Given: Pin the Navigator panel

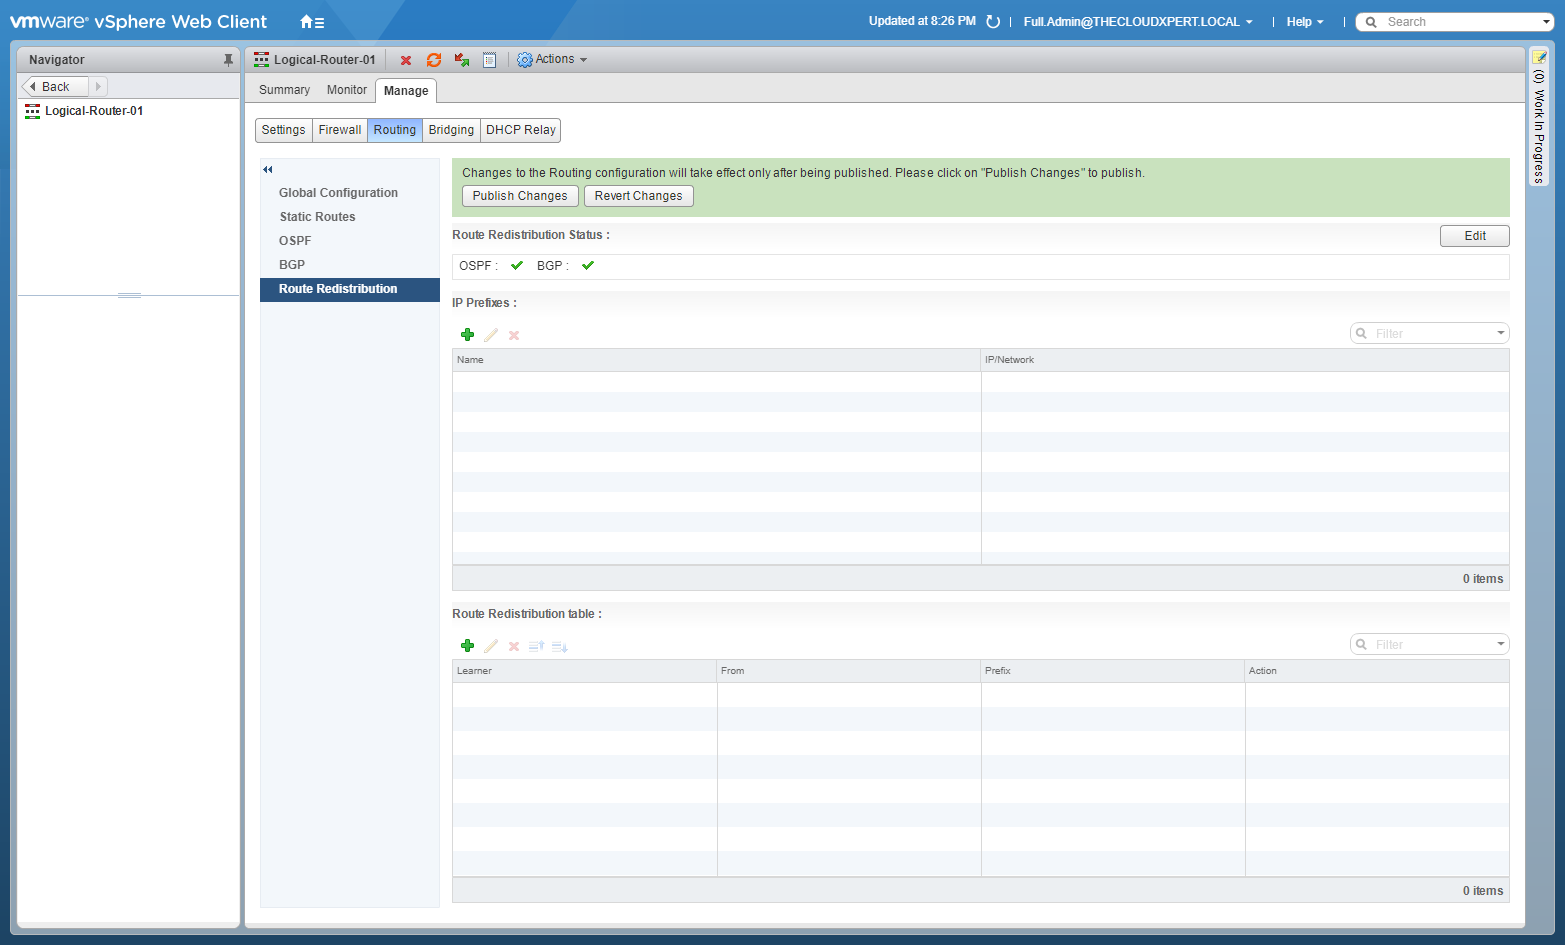Looking at the screenshot, I should (x=228, y=60).
